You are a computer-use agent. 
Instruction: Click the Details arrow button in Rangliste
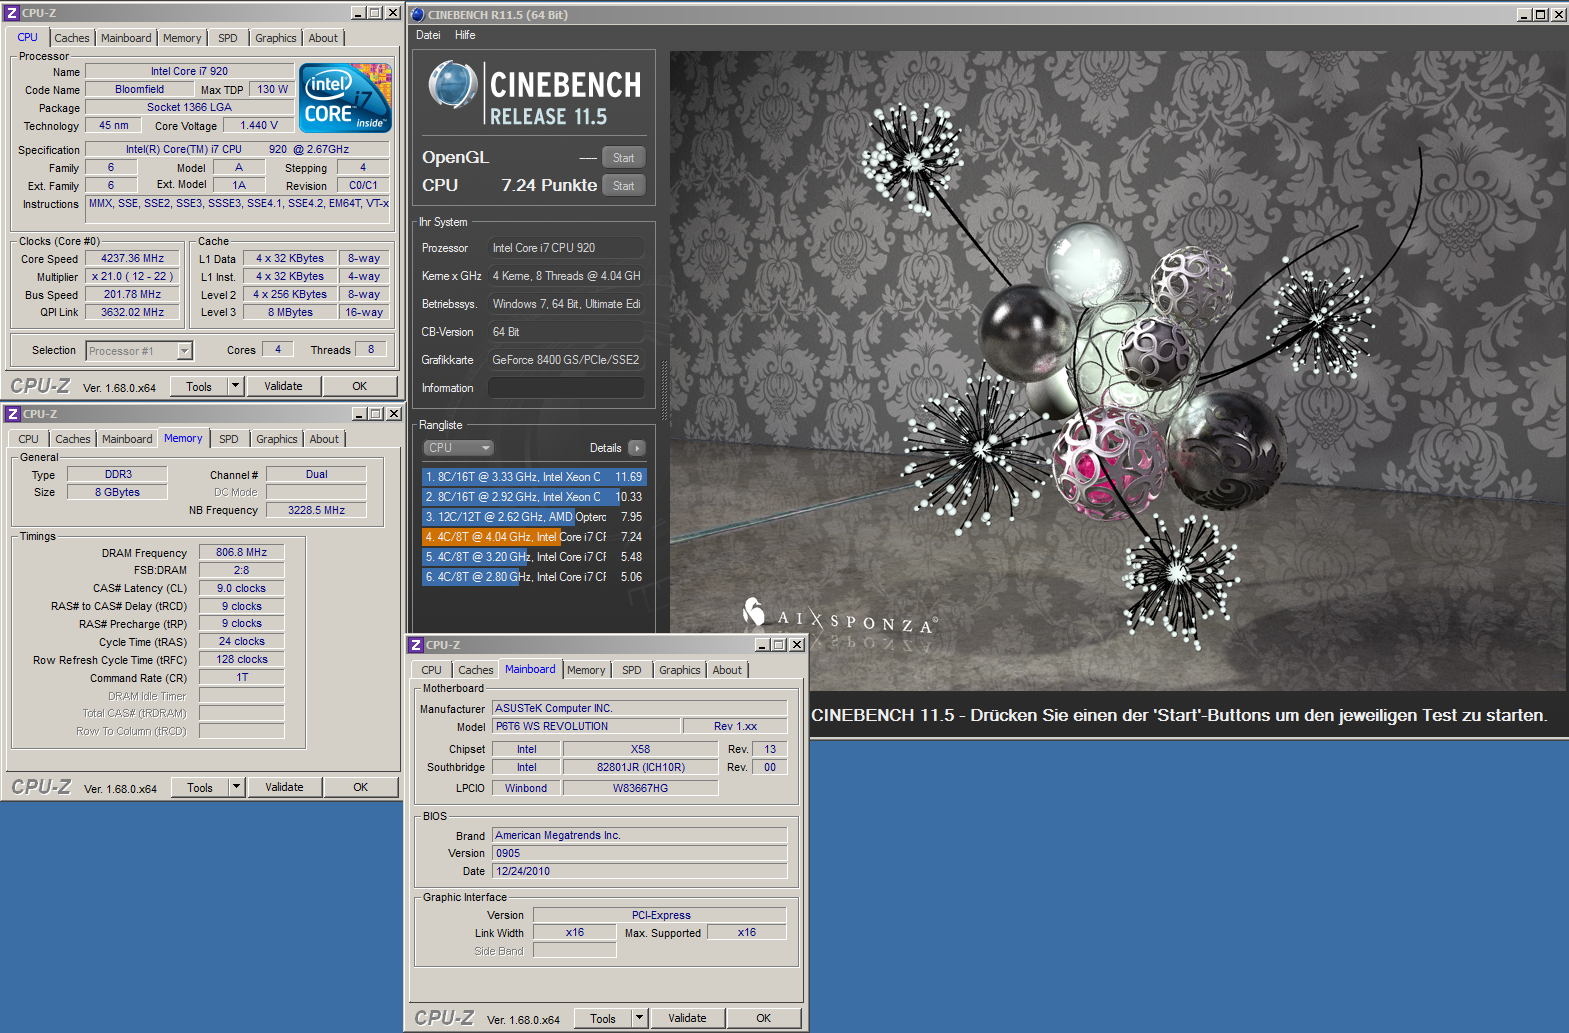point(637,448)
